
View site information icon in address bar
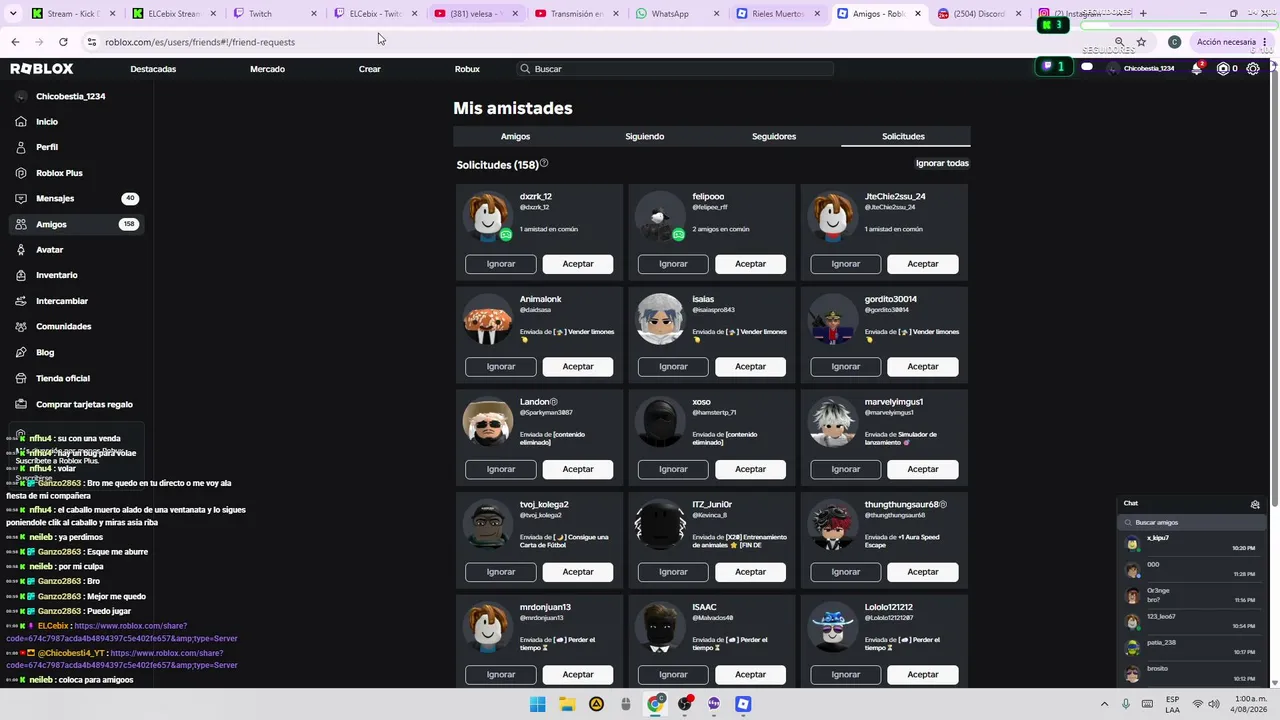tap(91, 42)
